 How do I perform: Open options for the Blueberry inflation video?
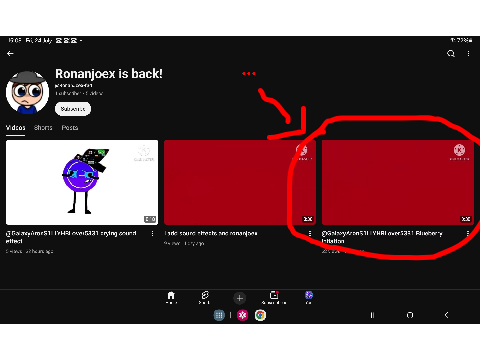click(468, 234)
